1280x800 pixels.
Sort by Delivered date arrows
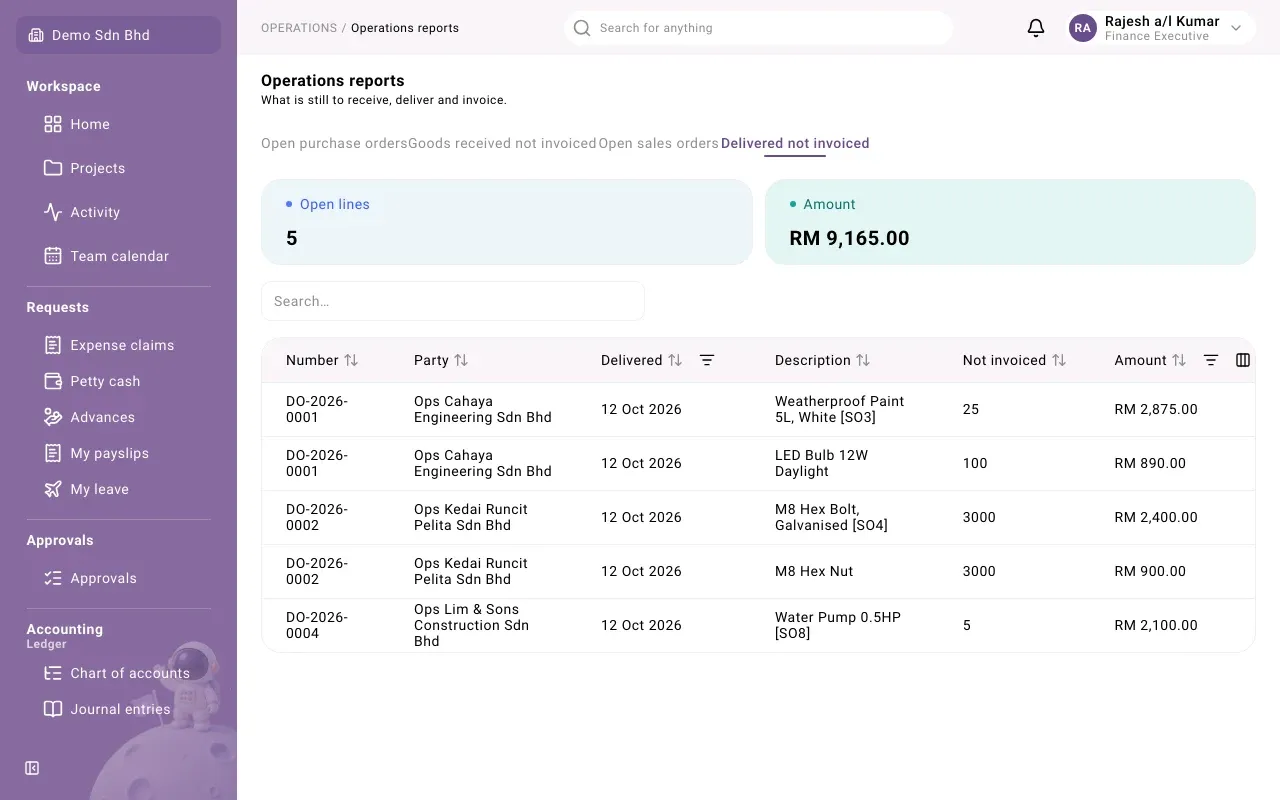point(675,360)
